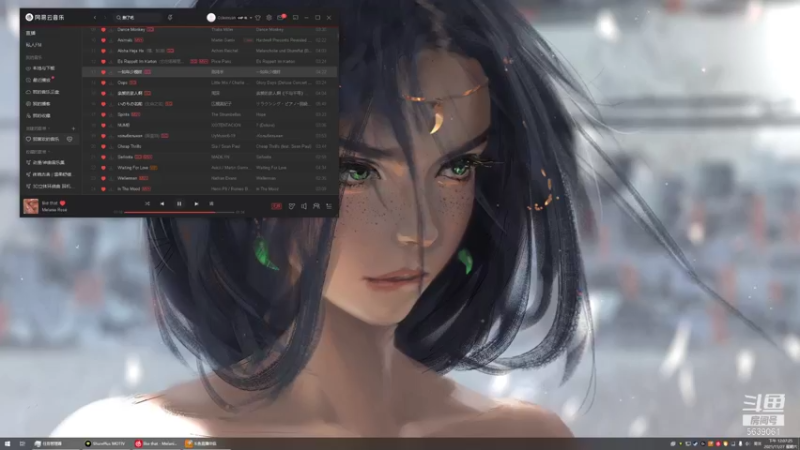Open the Windows Start button
The height and width of the screenshot is (450, 800).
pyautogui.click(x=7, y=444)
